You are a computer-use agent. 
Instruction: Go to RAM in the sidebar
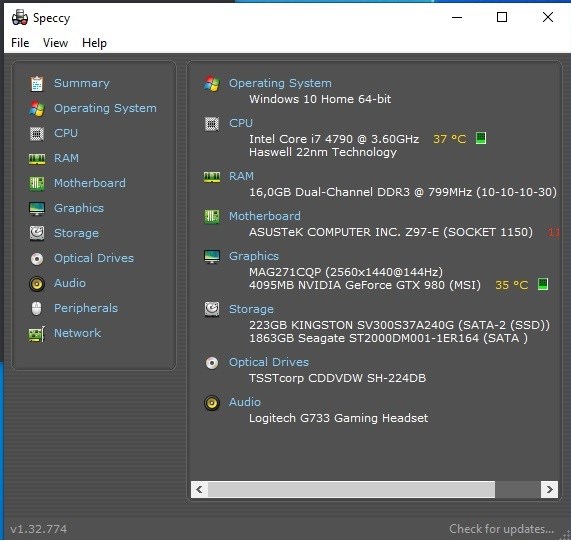pos(66,158)
